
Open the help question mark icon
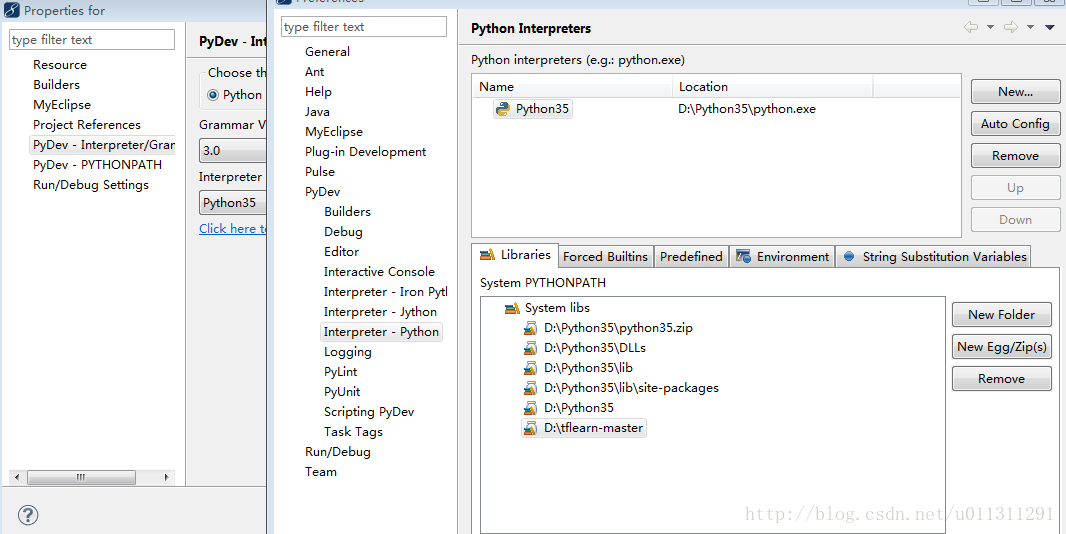coord(28,514)
